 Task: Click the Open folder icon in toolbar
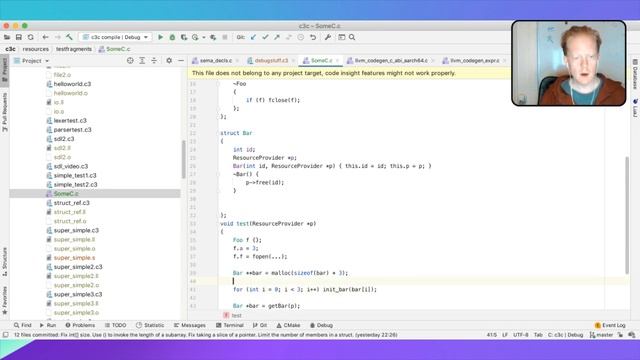coord(7,37)
